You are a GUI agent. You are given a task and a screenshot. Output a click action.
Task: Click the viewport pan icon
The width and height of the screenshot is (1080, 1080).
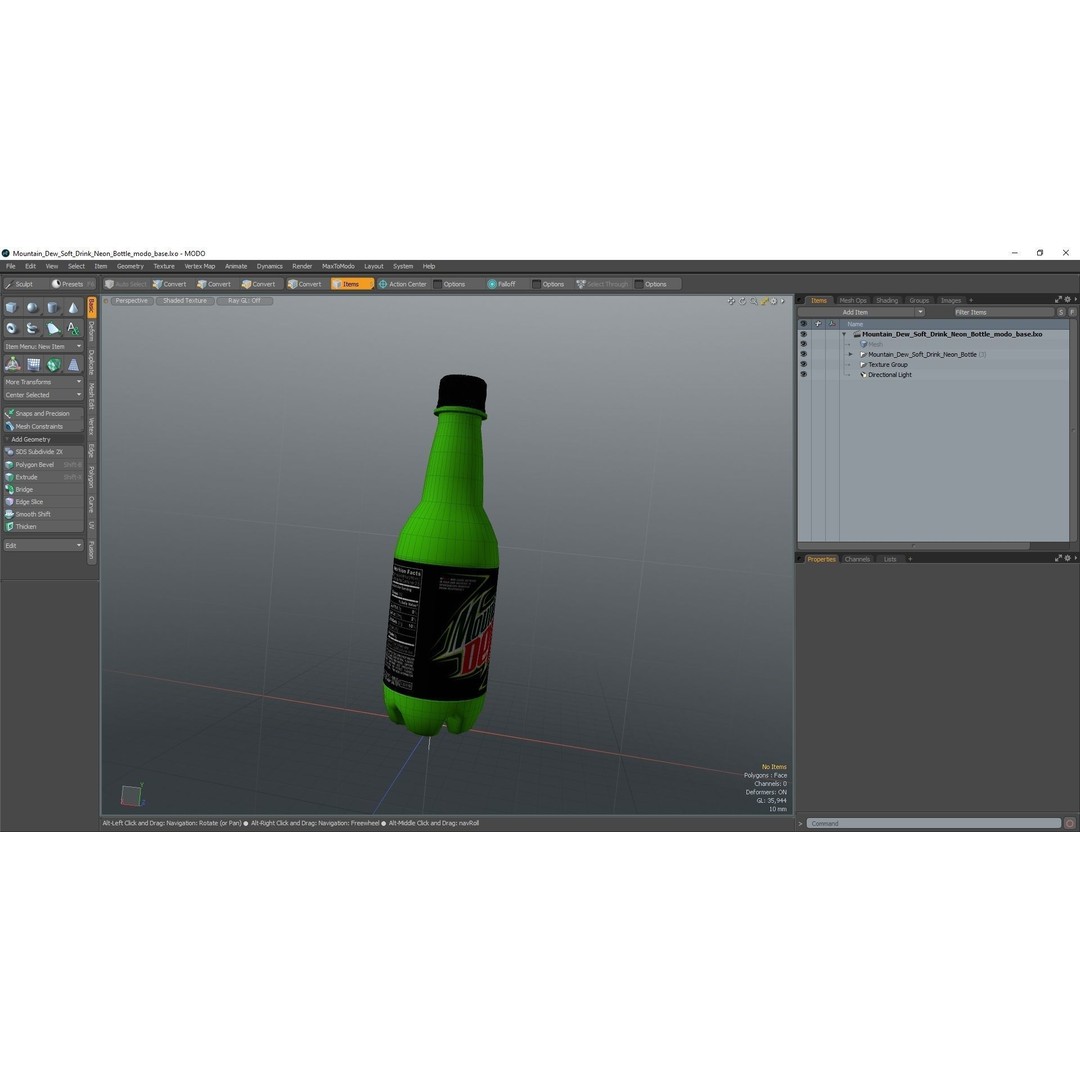click(x=731, y=301)
